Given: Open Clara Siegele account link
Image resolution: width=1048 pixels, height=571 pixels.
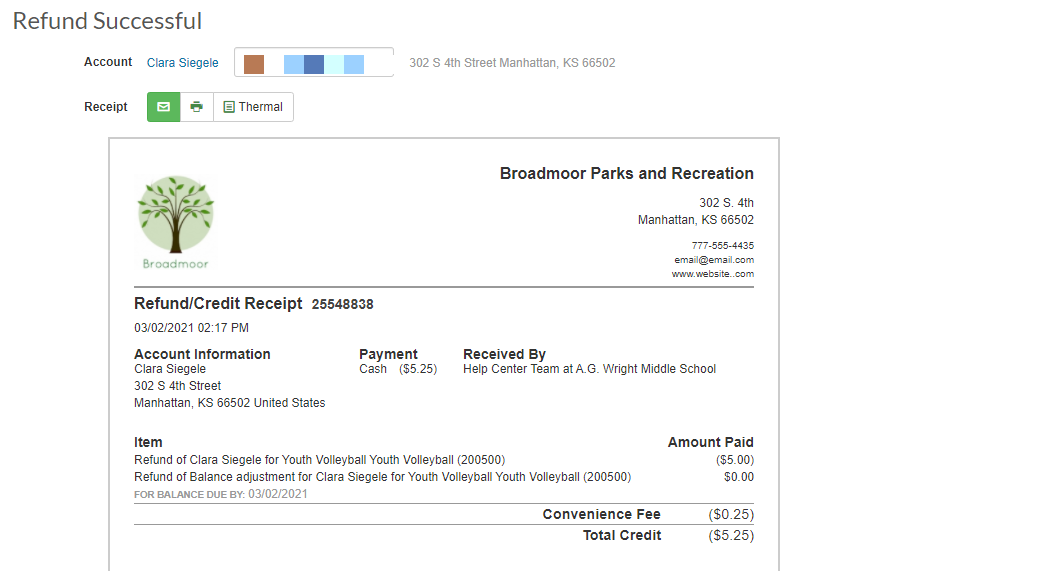Looking at the screenshot, I should (x=182, y=63).
